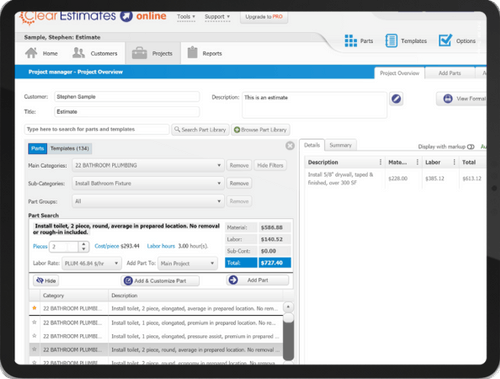The height and width of the screenshot is (379, 500).
Task: Click the parts list Description column header
Action: coord(196,295)
